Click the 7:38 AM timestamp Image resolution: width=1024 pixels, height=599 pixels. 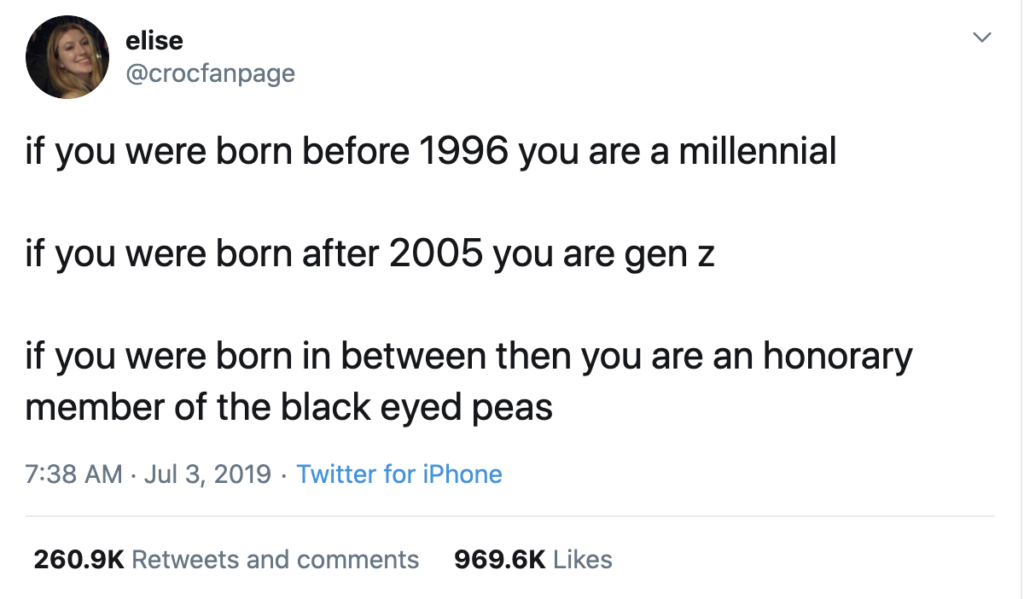(x=74, y=474)
